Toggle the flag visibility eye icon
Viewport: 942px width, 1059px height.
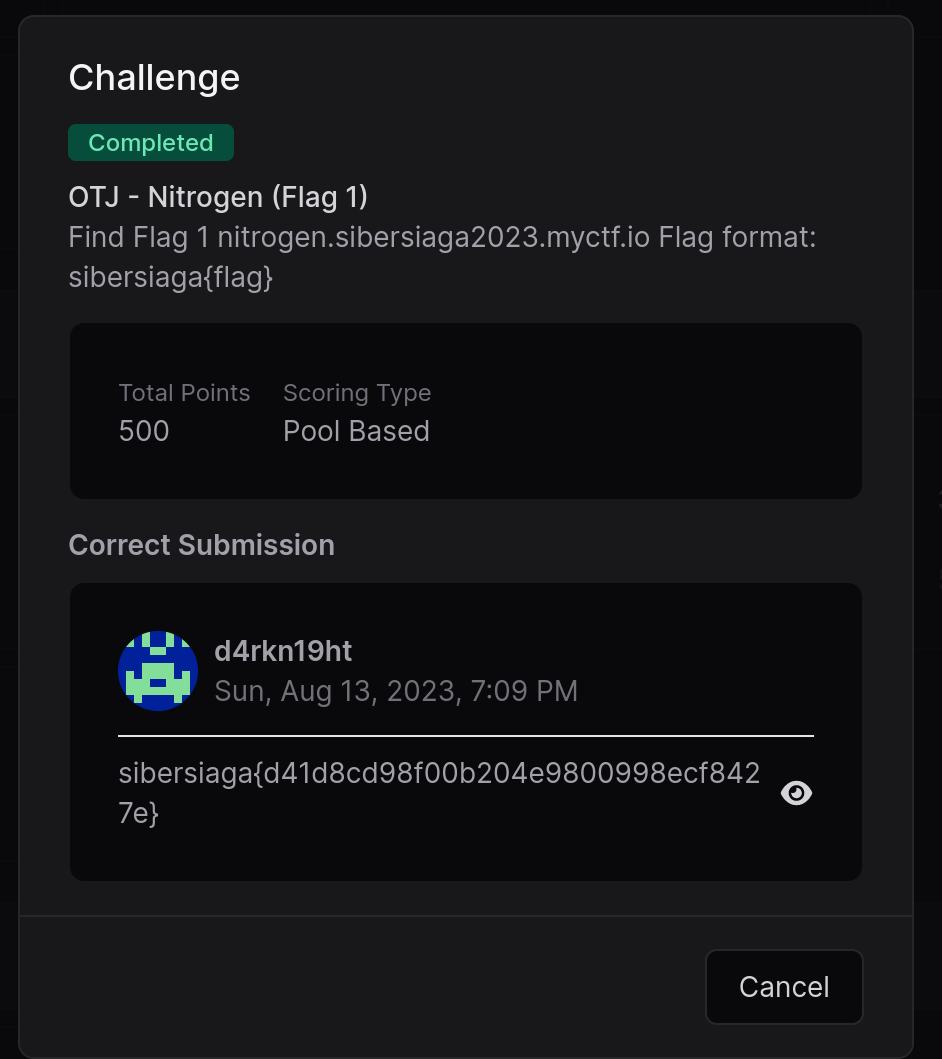796,793
